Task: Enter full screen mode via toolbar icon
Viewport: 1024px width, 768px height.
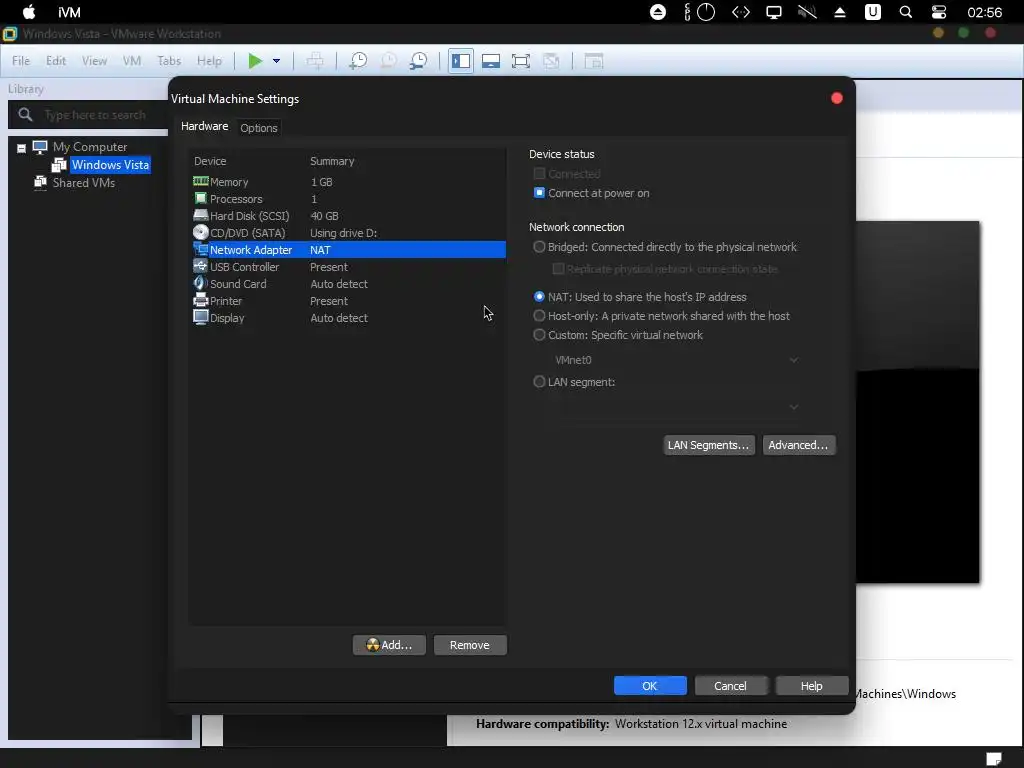Action: [521, 61]
